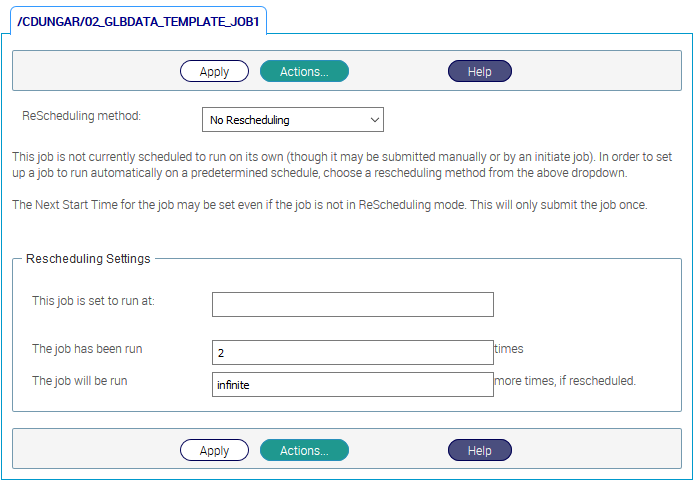
Task: Click the 'This job is set to run at:' label
Action: pos(94,300)
